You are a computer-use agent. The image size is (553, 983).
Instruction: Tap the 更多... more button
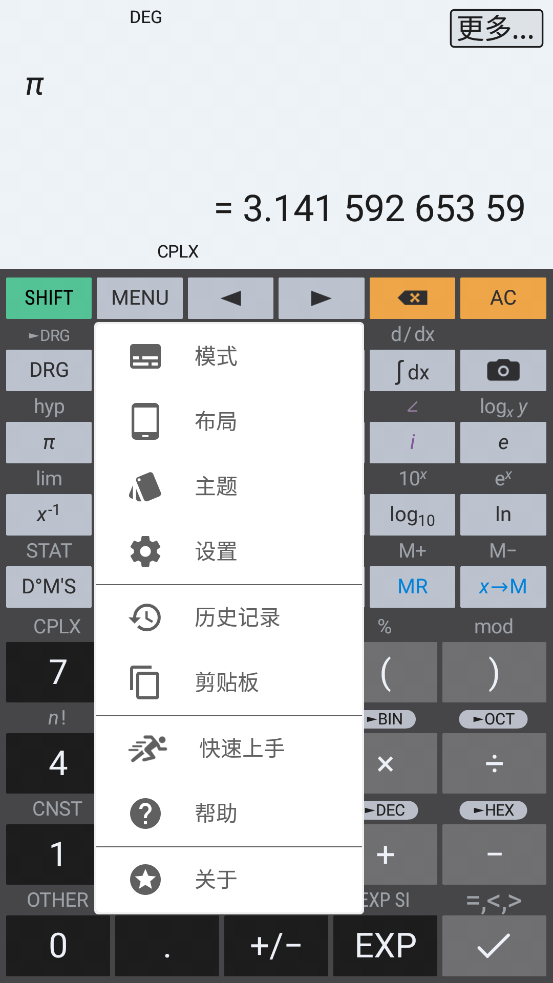(497, 28)
